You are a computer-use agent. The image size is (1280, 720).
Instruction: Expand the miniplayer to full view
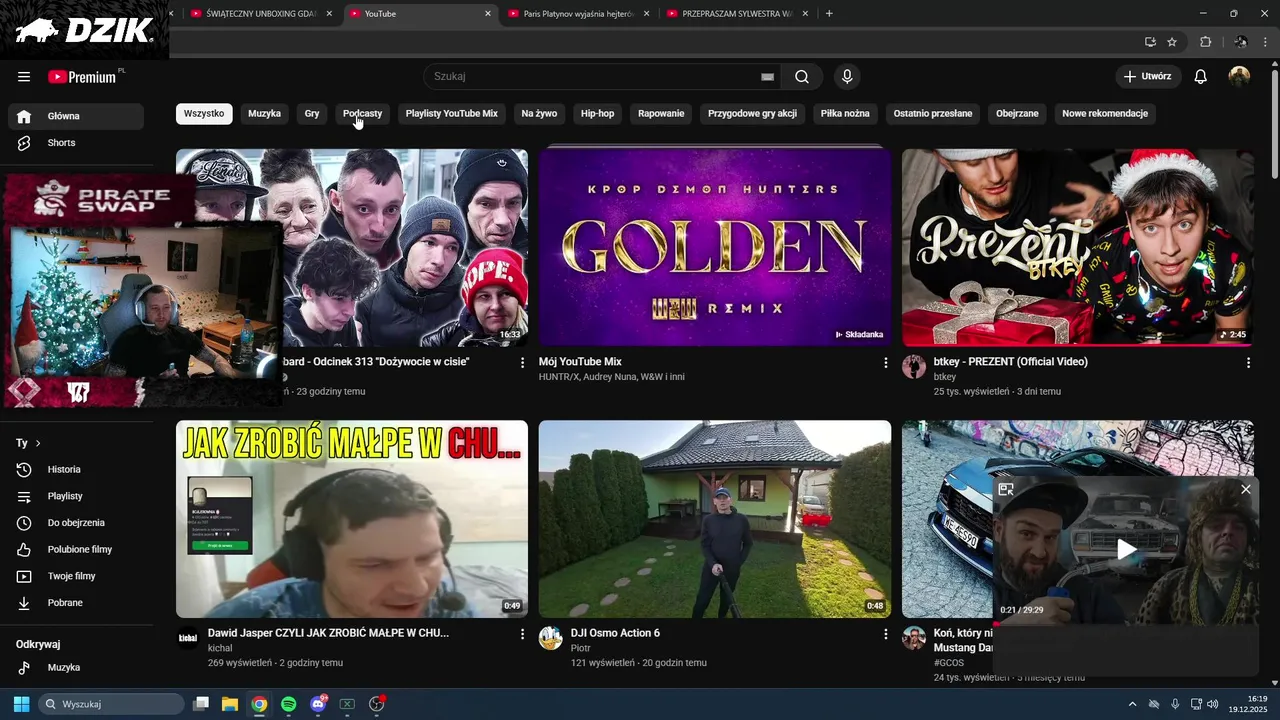coord(1006,489)
